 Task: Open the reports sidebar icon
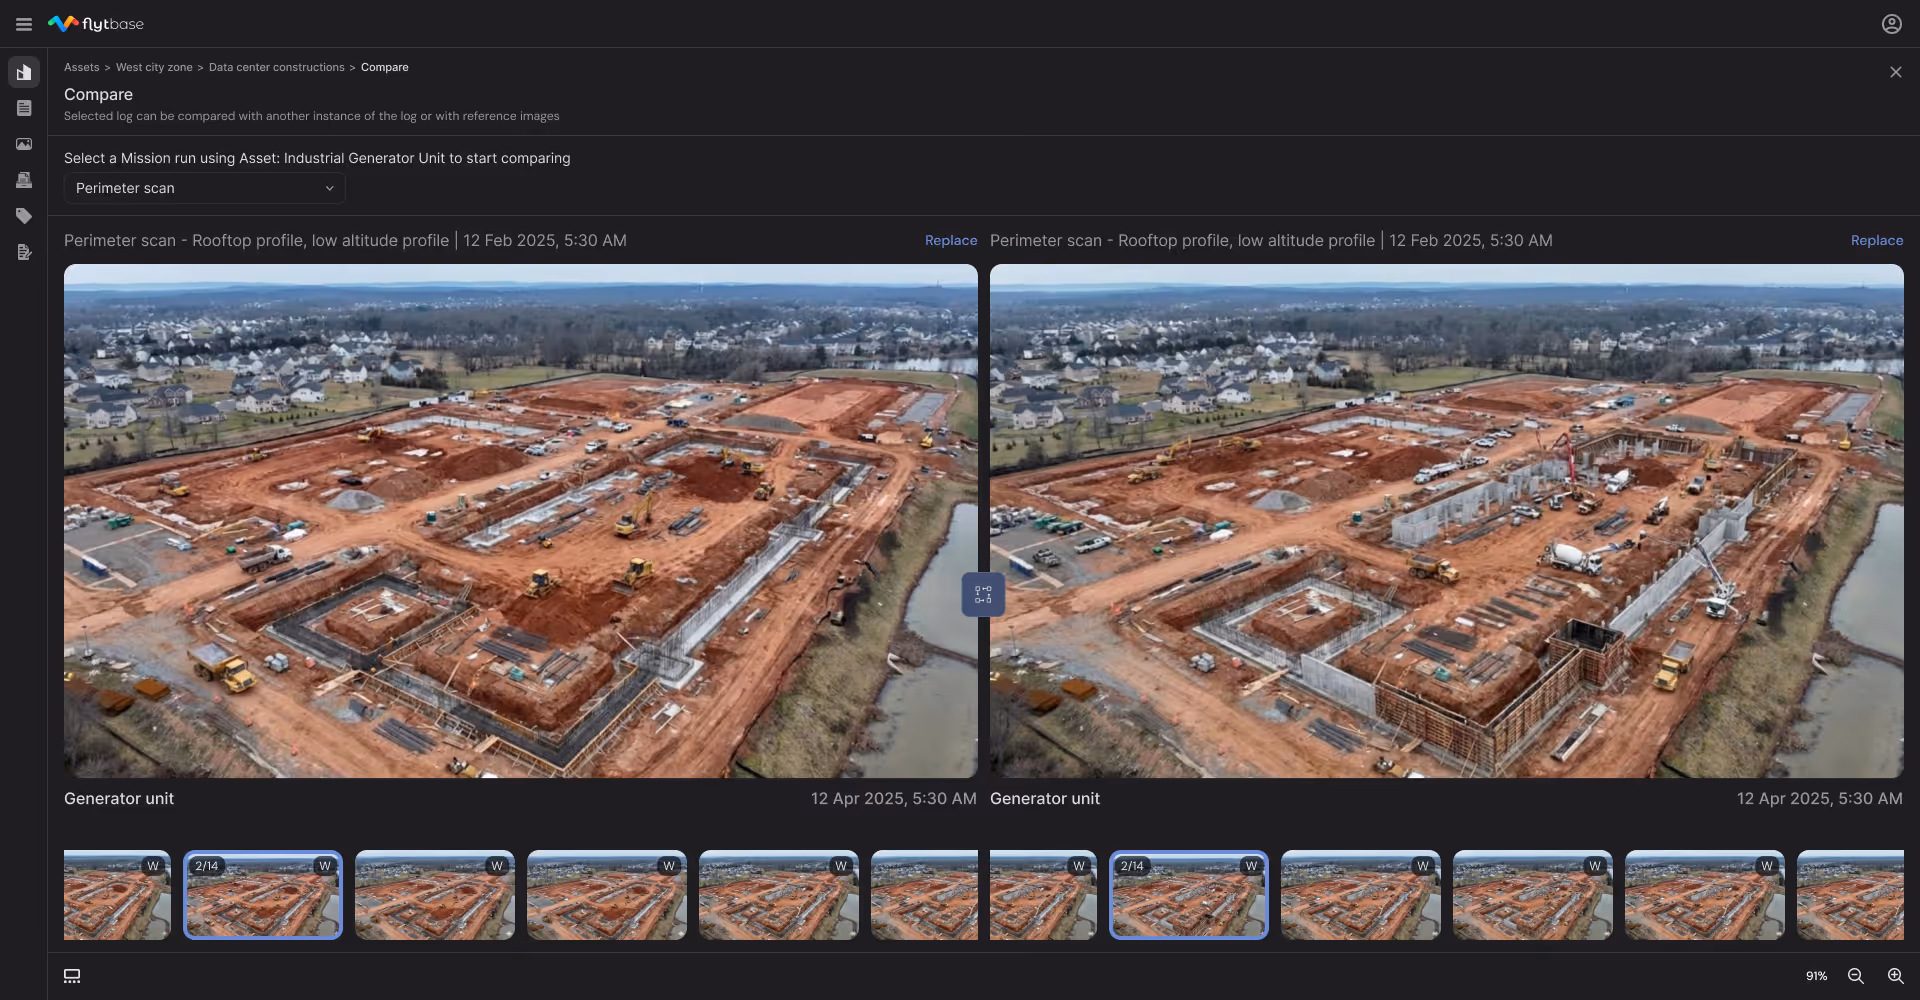[x=24, y=252]
